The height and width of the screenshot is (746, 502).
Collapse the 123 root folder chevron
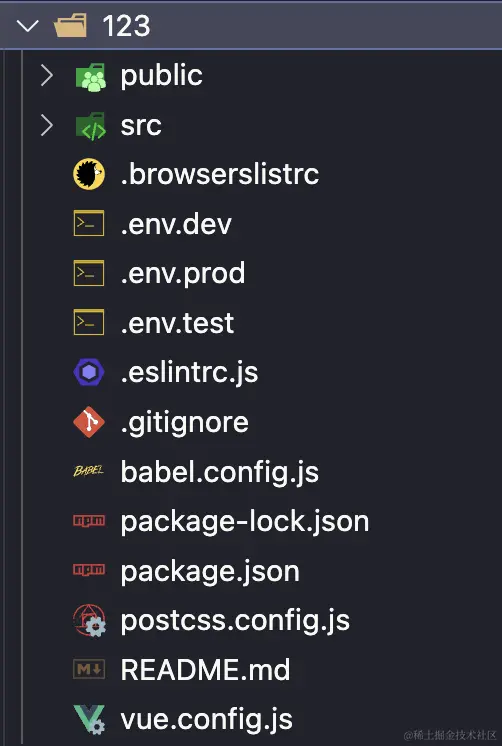pyautogui.click(x=28, y=25)
